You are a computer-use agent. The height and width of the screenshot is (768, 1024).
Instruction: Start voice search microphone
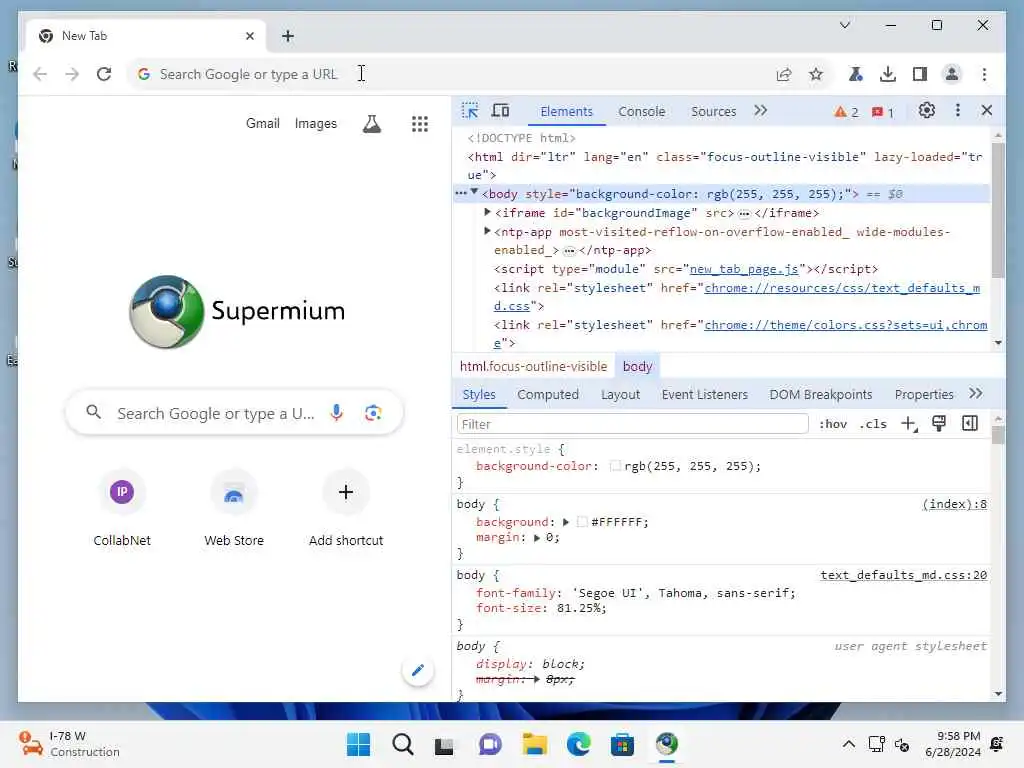click(336, 413)
